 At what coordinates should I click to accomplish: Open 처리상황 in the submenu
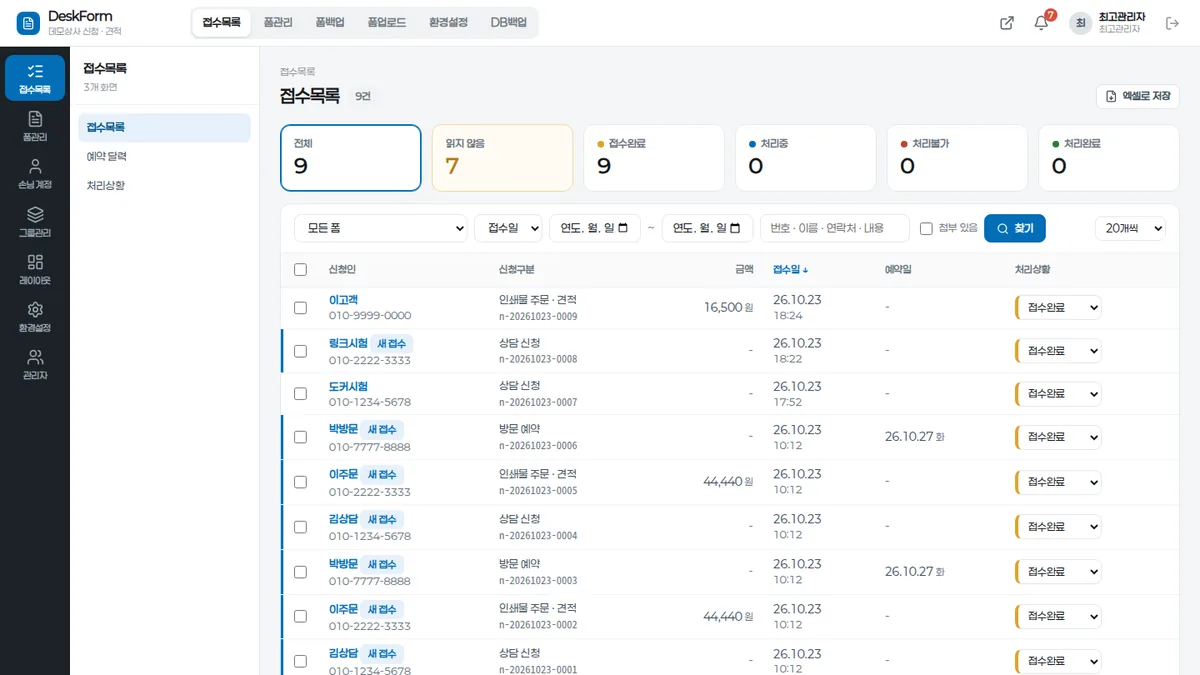[x=164, y=186]
